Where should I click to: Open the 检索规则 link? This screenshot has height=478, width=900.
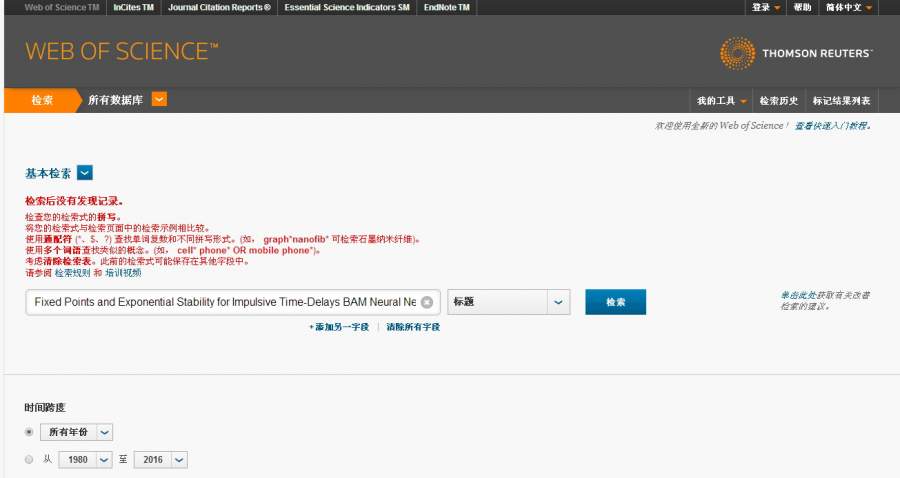coord(73,273)
